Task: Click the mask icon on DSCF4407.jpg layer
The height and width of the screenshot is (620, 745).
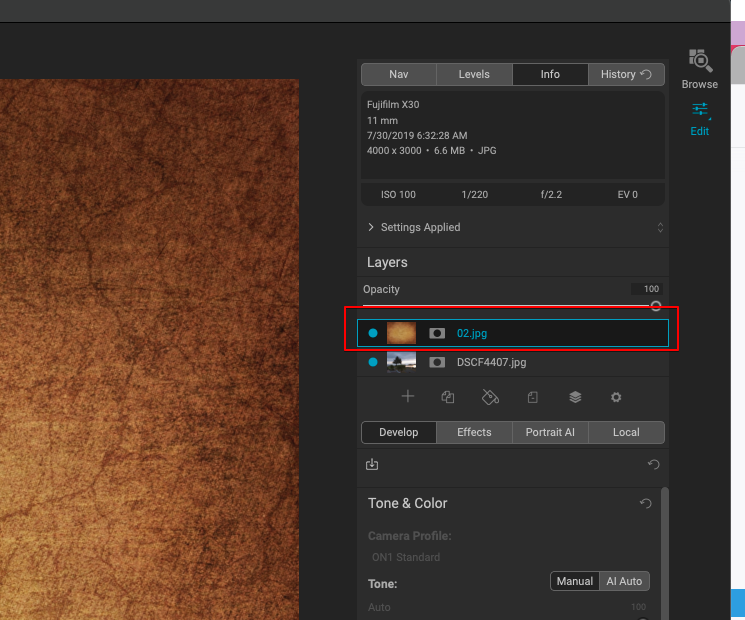Action: [x=437, y=362]
